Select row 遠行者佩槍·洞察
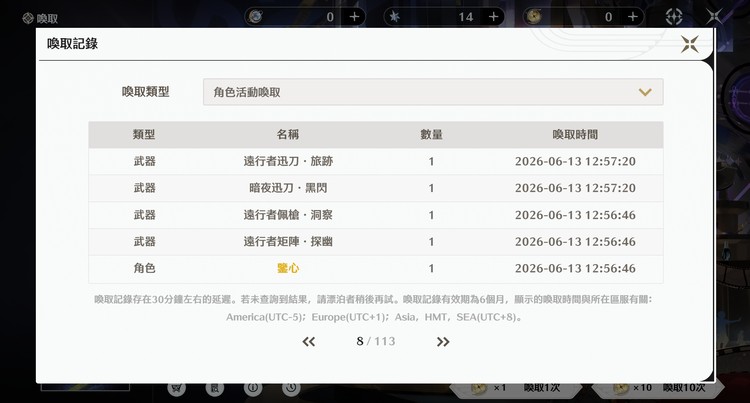This screenshot has height=403, width=750. pos(375,215)
